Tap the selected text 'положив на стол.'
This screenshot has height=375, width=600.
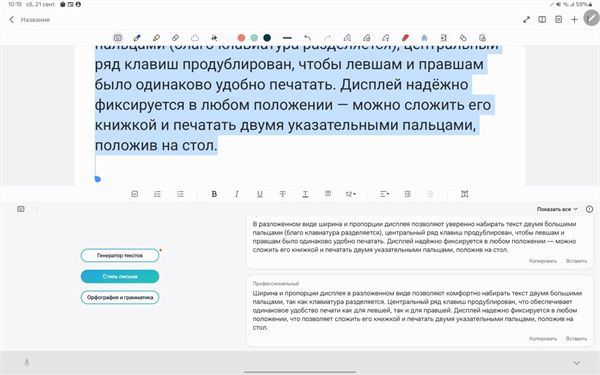[x=156, y=145]
